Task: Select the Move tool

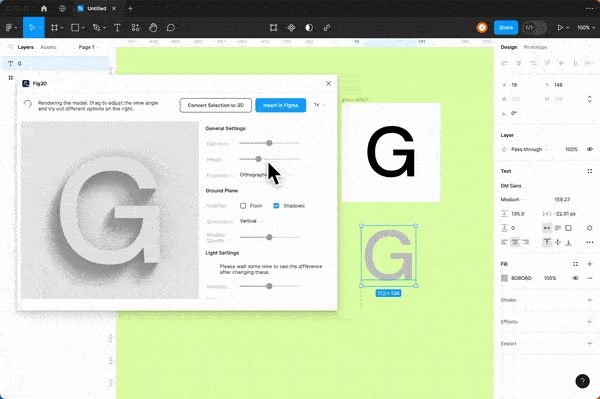Action: pos(32,28)
